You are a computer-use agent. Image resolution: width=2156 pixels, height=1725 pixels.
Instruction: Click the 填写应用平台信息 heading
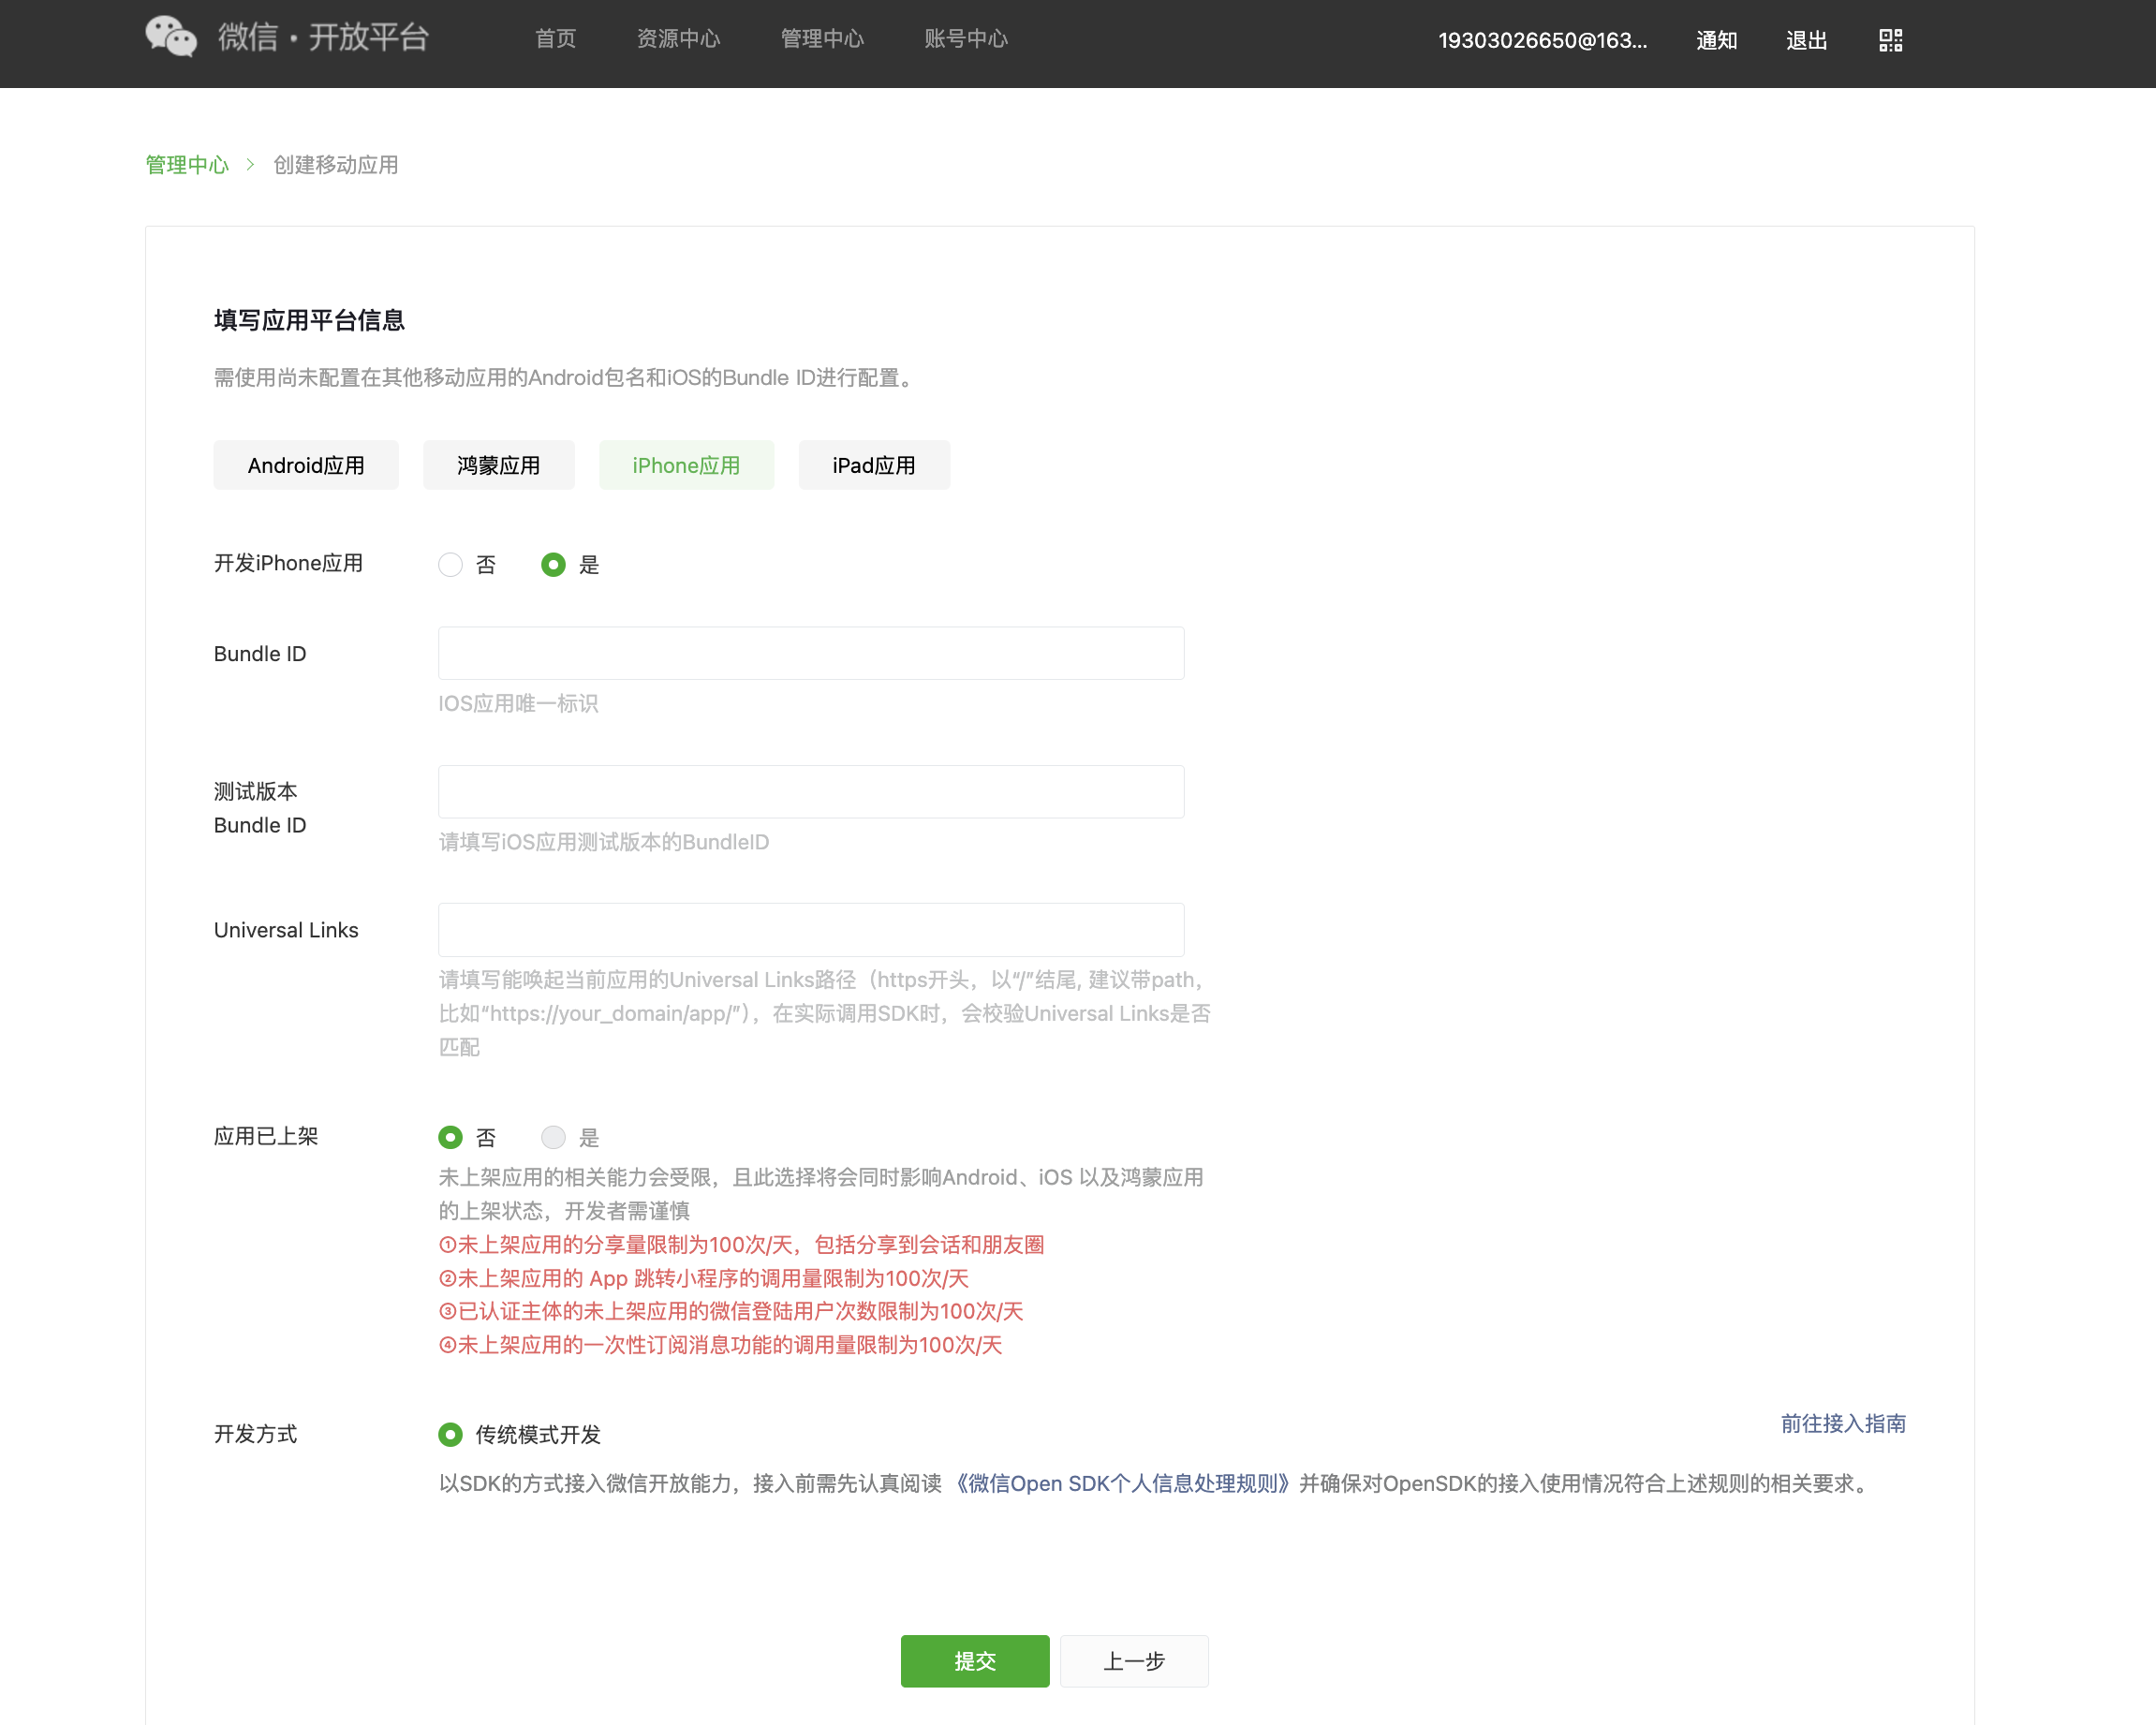coord(309,320)
